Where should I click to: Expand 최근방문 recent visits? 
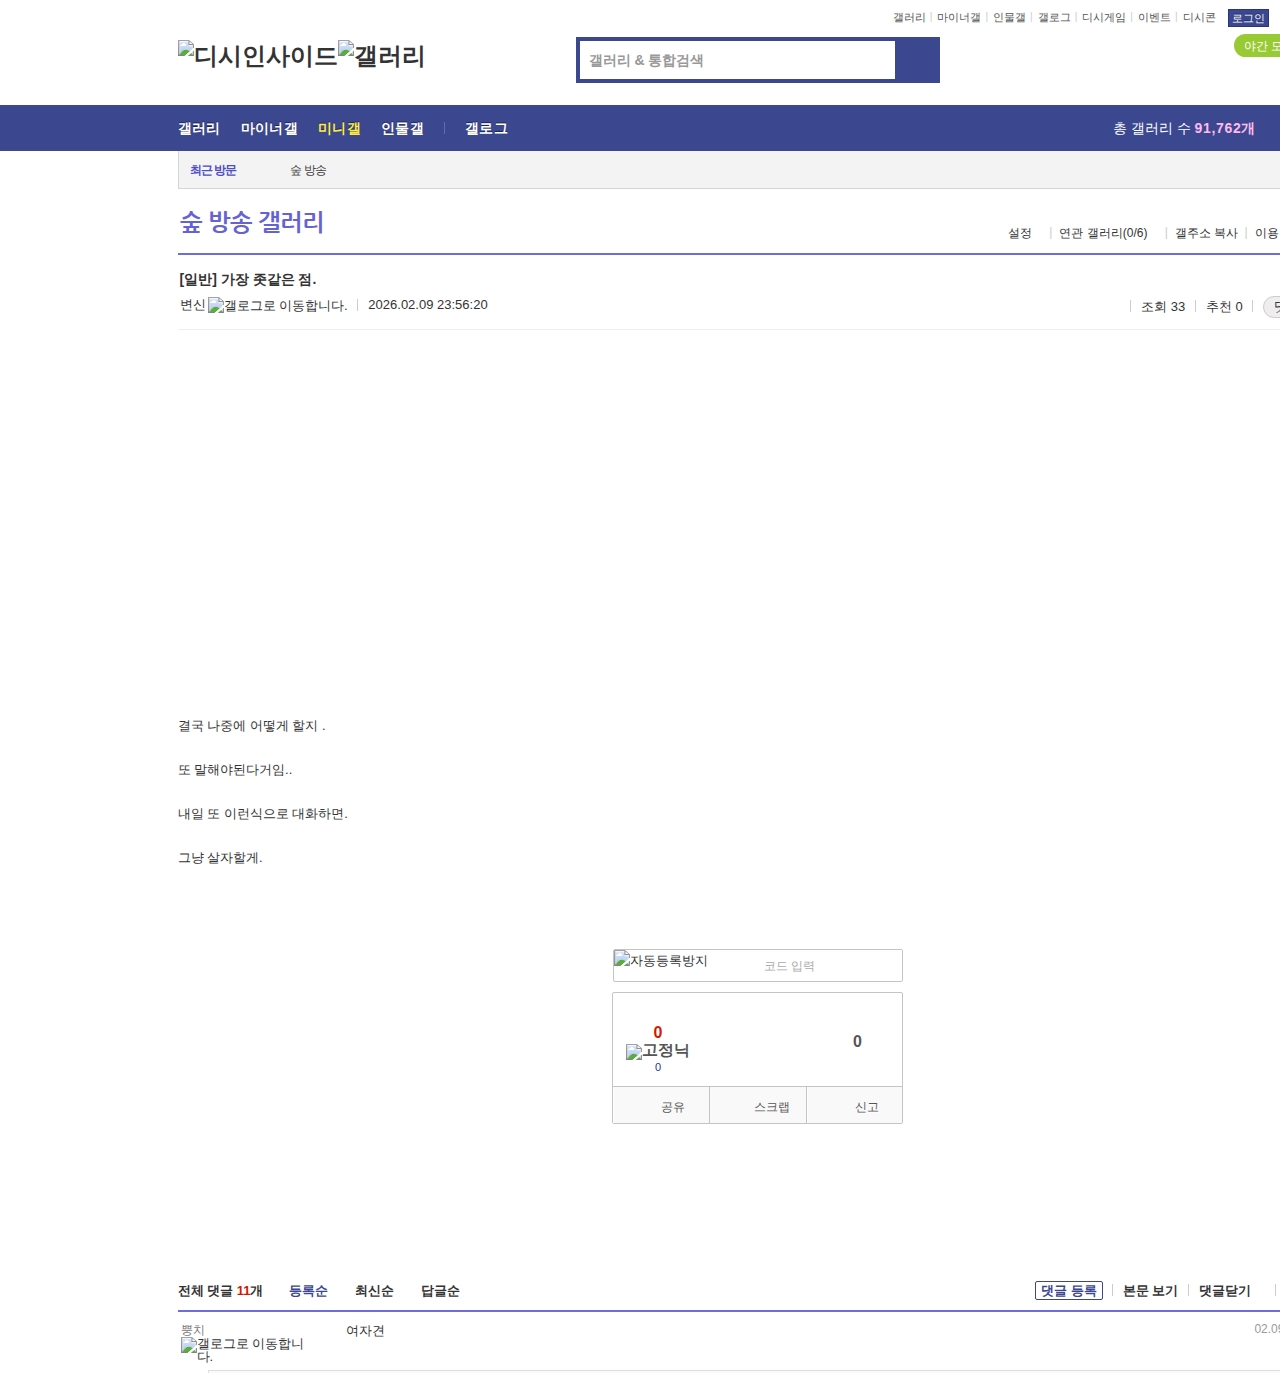tap(213, 171)
